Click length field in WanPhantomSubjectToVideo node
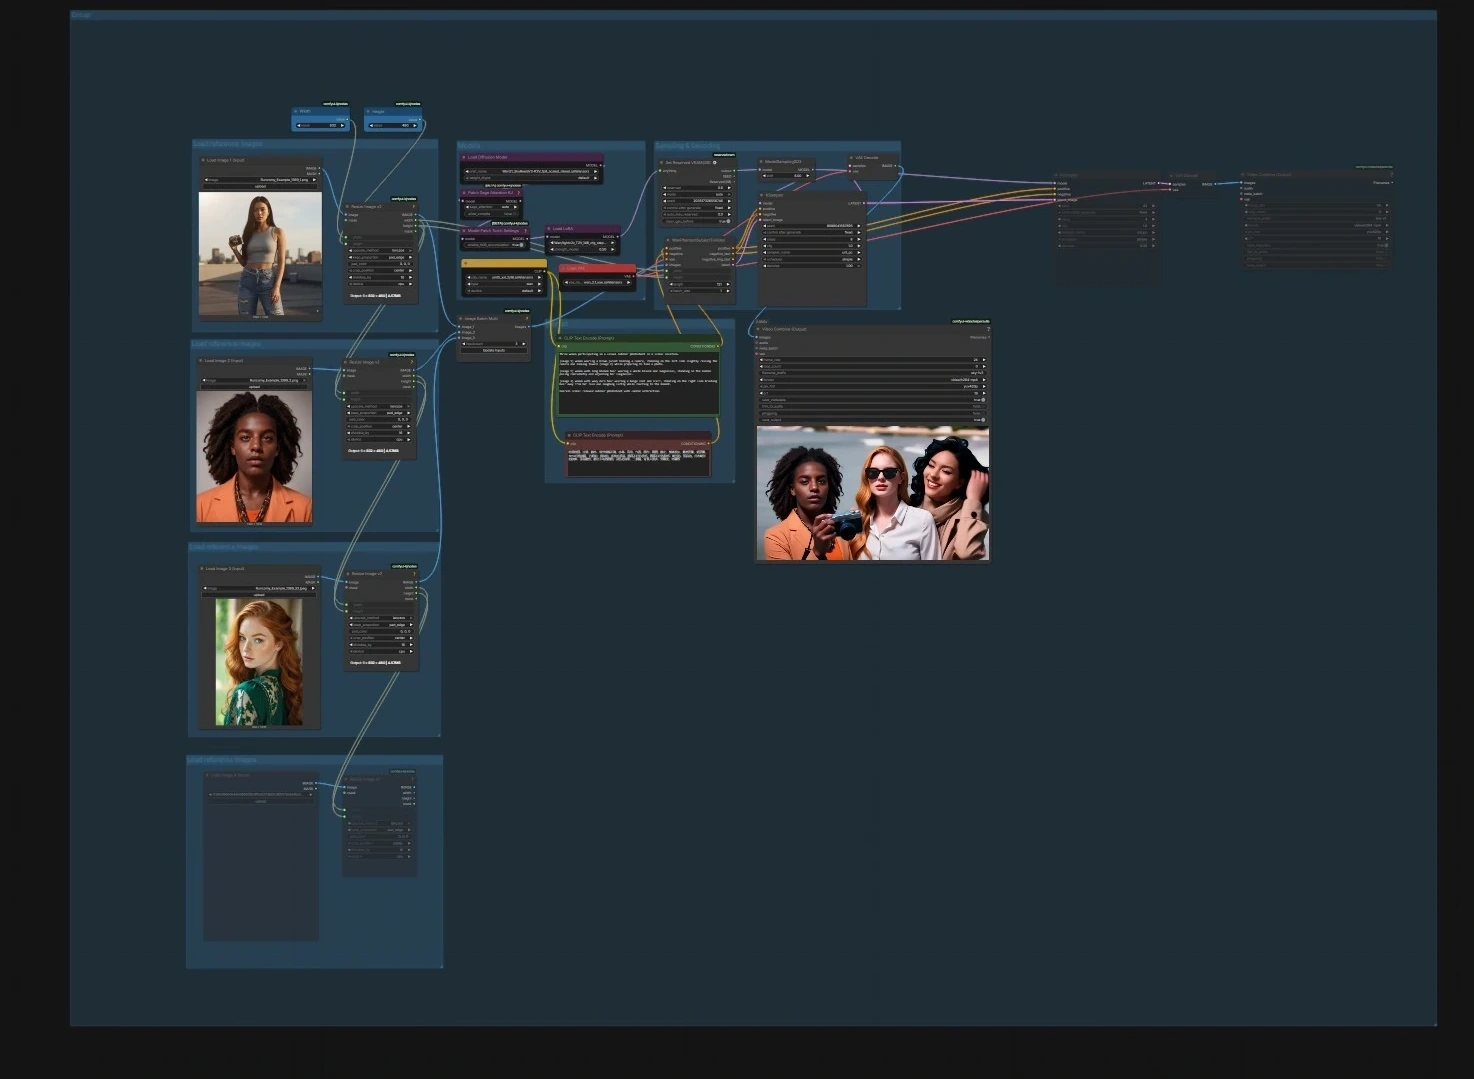This screenshot has height=1079, width=1474. 699,284
